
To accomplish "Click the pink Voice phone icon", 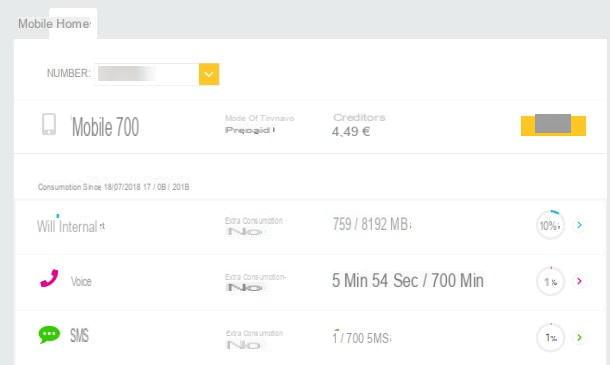I will point(49,278).
